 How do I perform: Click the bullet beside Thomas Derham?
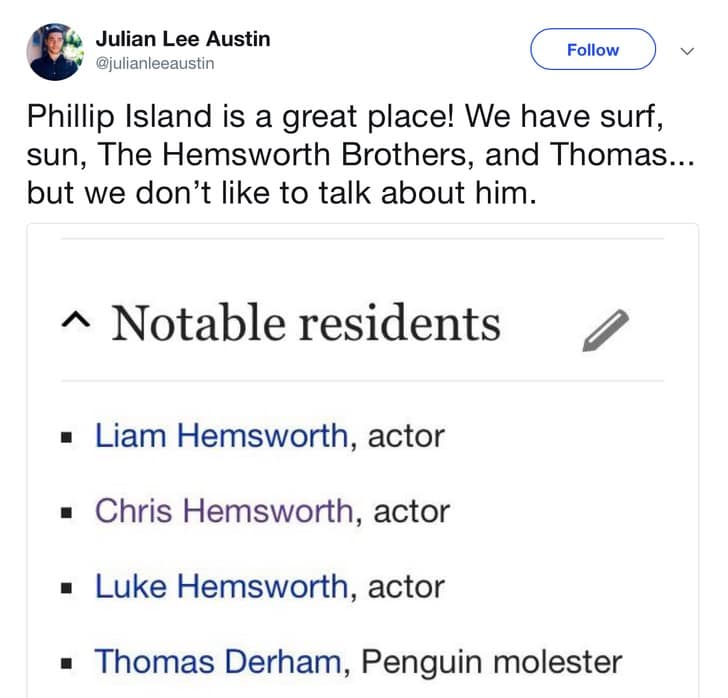pos(68,662)
